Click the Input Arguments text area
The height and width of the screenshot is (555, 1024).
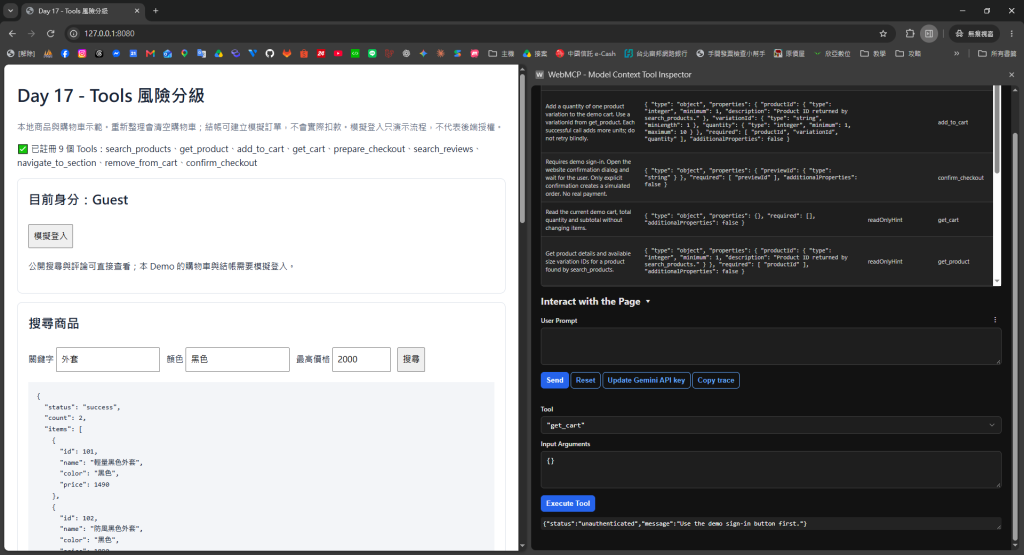(771, 469)
